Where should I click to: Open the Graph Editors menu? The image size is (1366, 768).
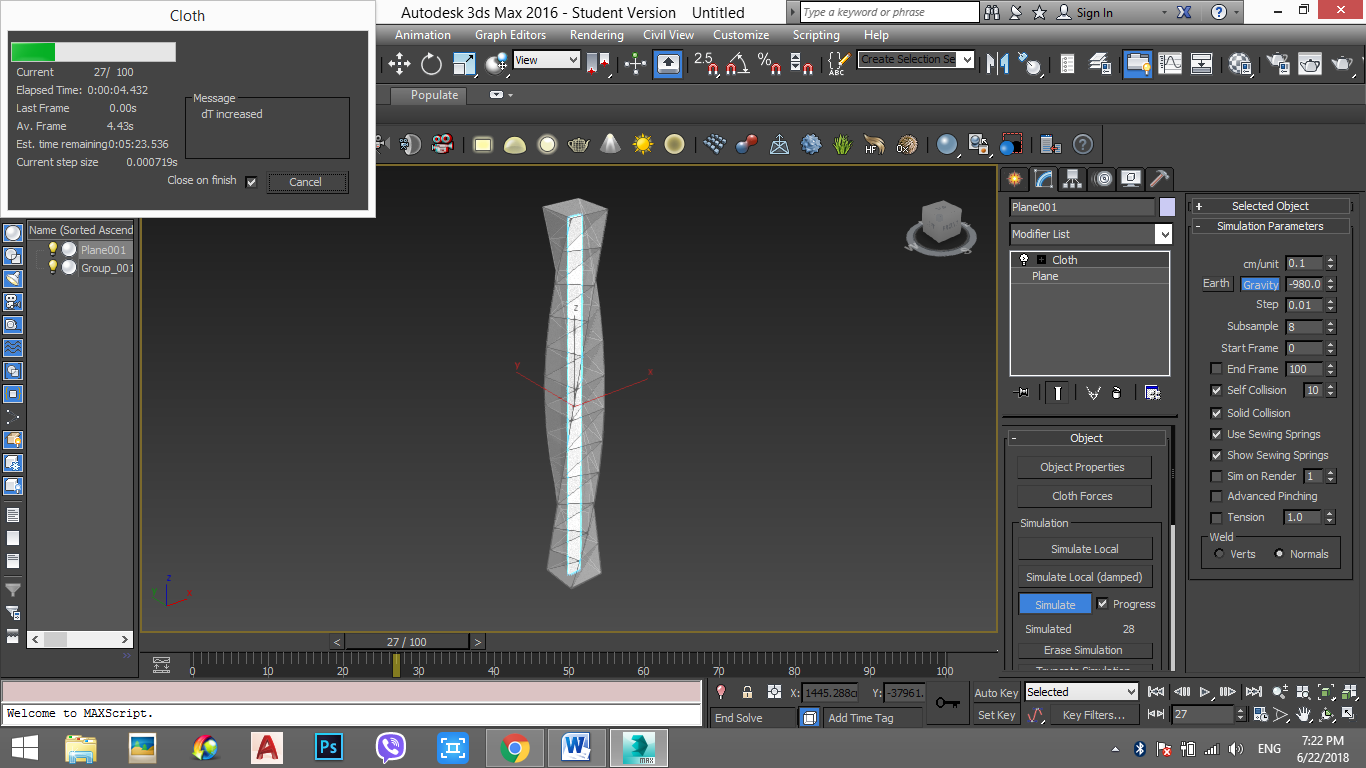510,35
